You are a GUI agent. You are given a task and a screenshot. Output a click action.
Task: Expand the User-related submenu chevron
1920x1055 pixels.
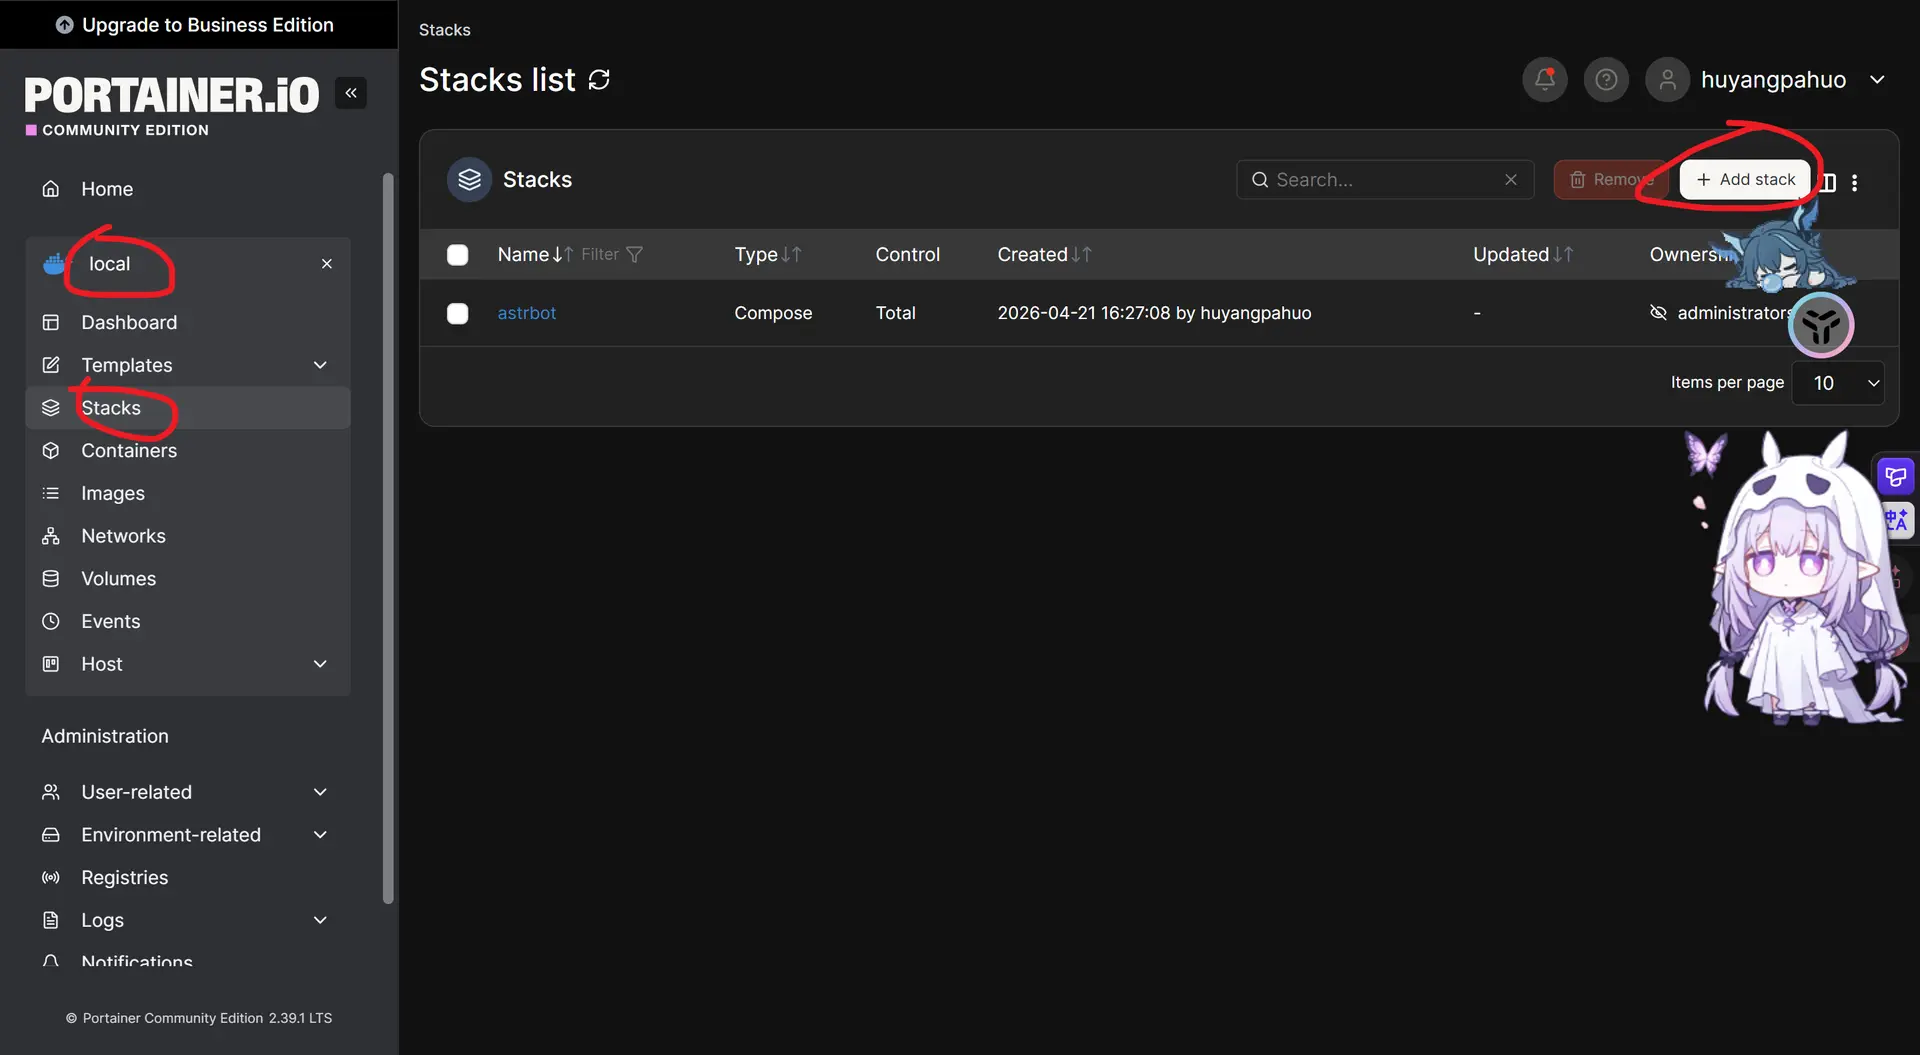320,792
